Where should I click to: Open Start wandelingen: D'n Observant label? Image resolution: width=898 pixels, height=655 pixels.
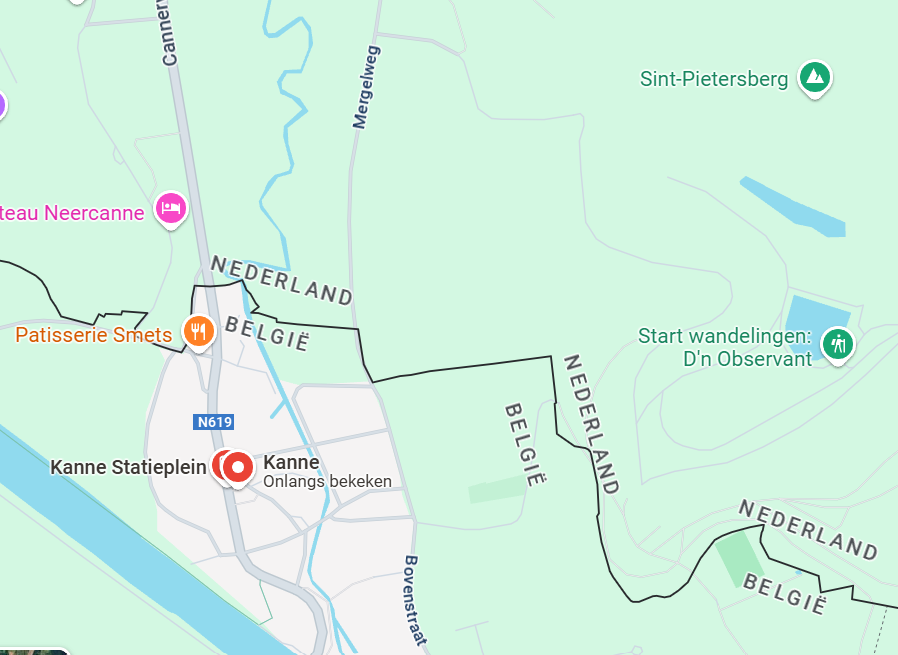(726, 347)
